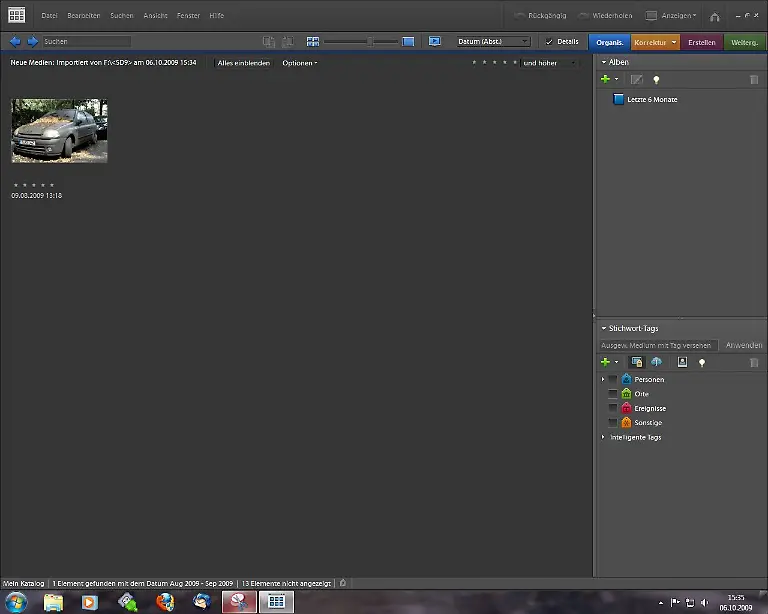Click the single photo view icon

coord(408,42)
